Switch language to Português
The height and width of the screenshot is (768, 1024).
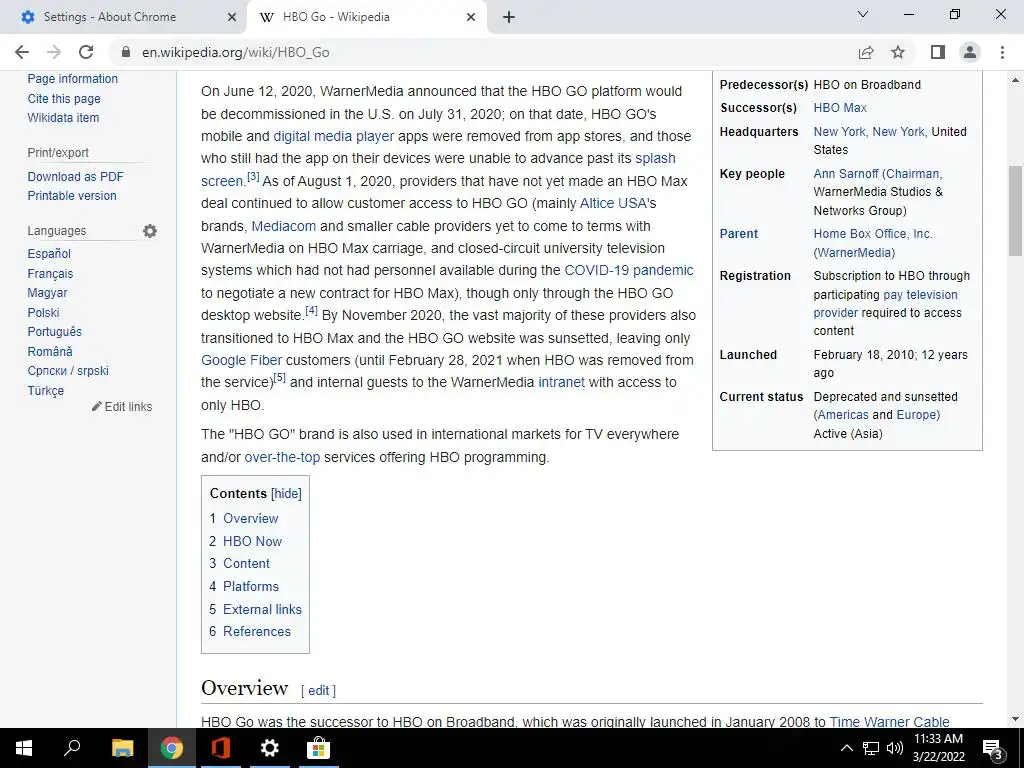coord(54,332)
